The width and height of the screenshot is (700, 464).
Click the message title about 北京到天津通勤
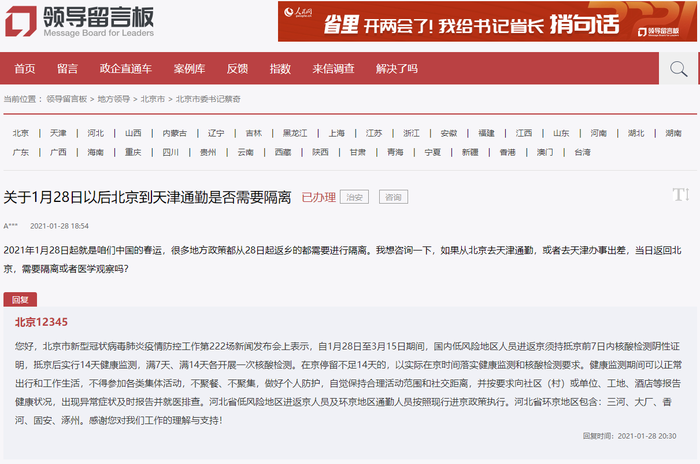147,197
